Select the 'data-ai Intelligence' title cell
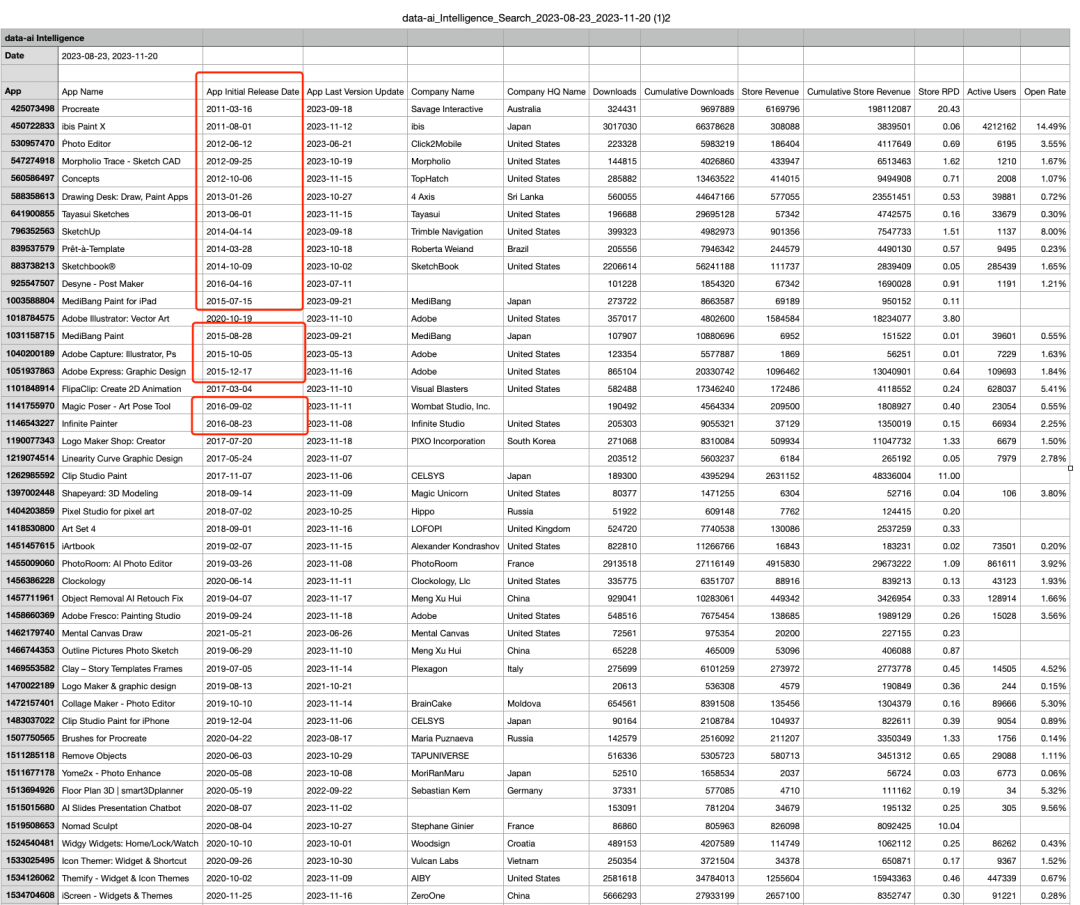Viewport: 1080px width, 905px height. [44, 38]
